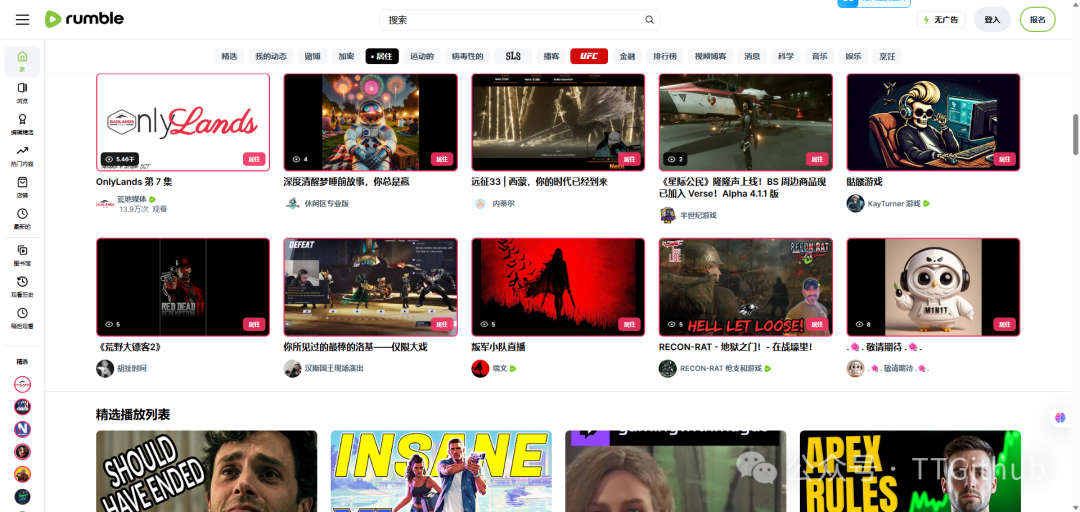Screen dimensions: 1080x512
Task: Select the red UFC tab
Action: [589, 57]
